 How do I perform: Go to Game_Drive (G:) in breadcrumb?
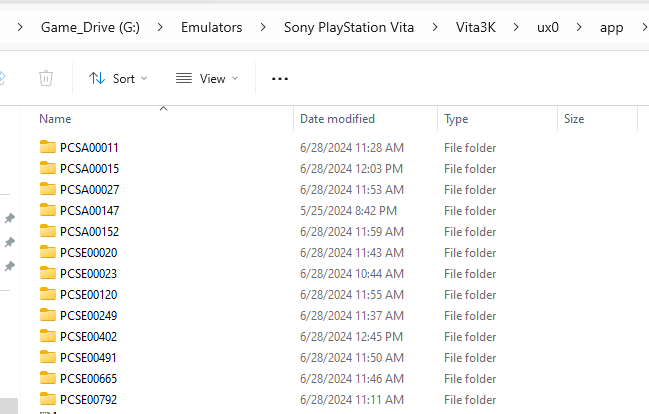click(x=90, y=27)
